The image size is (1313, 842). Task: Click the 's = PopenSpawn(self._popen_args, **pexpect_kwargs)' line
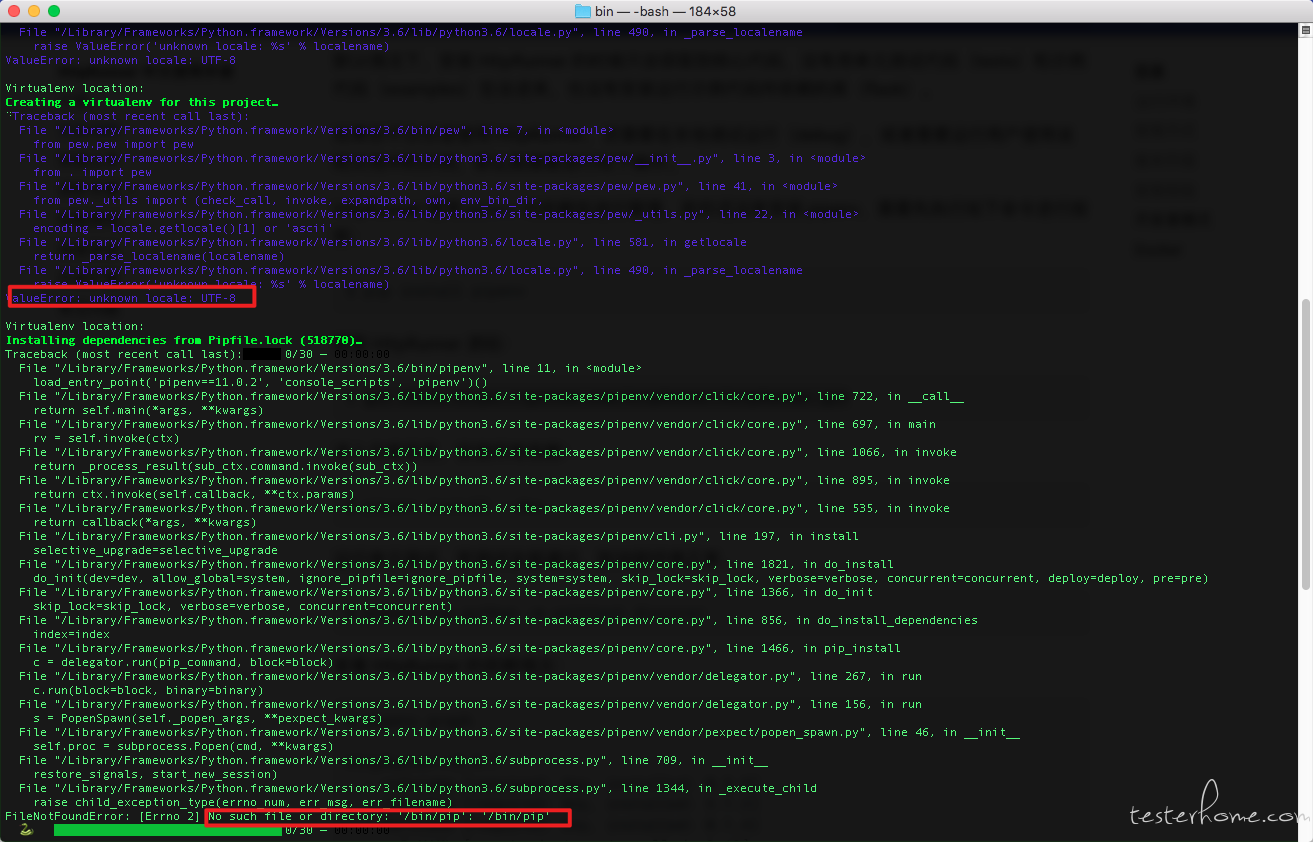pyautogui.click(x=208, y=718)
